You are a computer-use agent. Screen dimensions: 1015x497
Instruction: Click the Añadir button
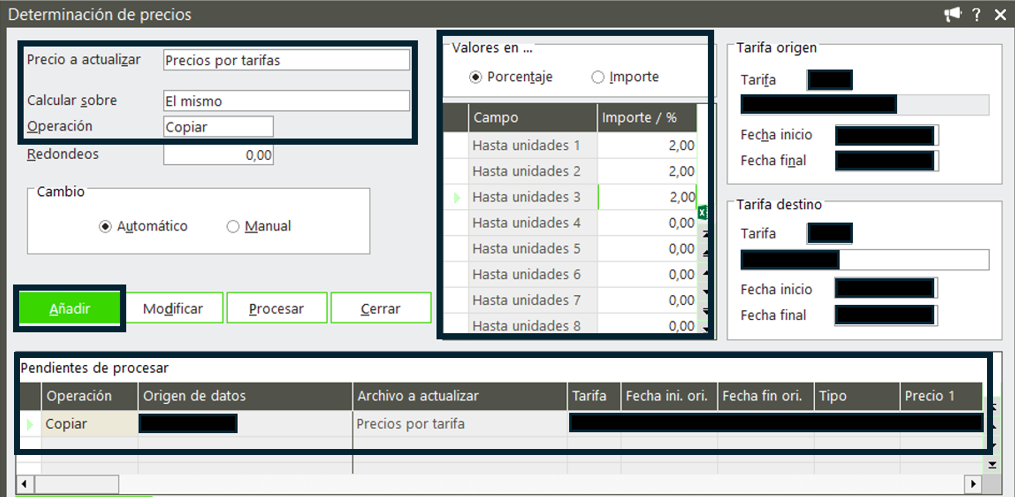click(71, 309)
